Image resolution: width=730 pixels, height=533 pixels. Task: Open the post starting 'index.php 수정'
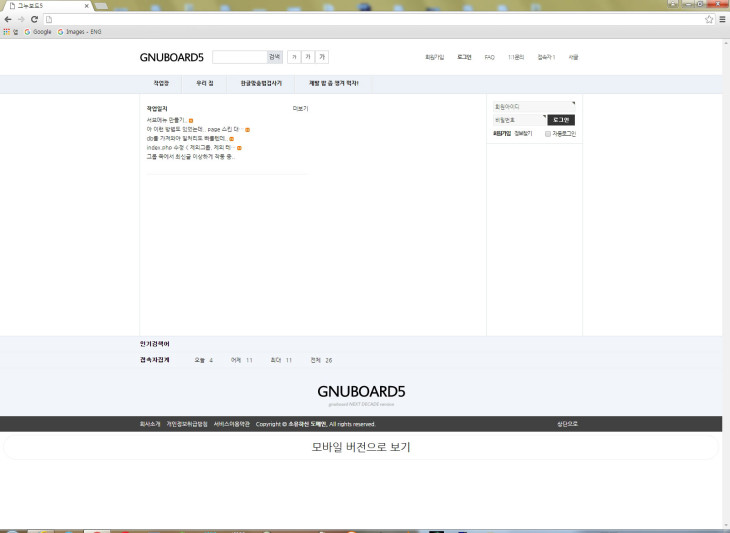click(x=190, y=148)
